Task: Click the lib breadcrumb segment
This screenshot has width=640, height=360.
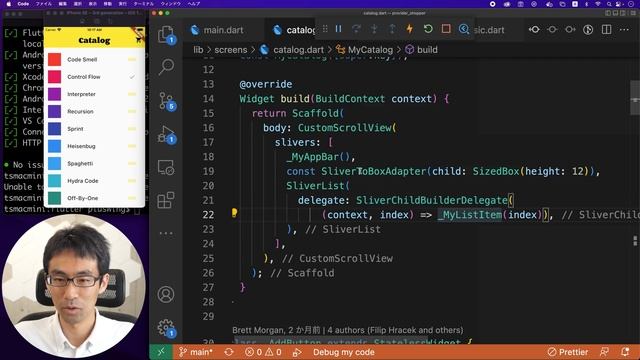Action: [x=198, y=50]
